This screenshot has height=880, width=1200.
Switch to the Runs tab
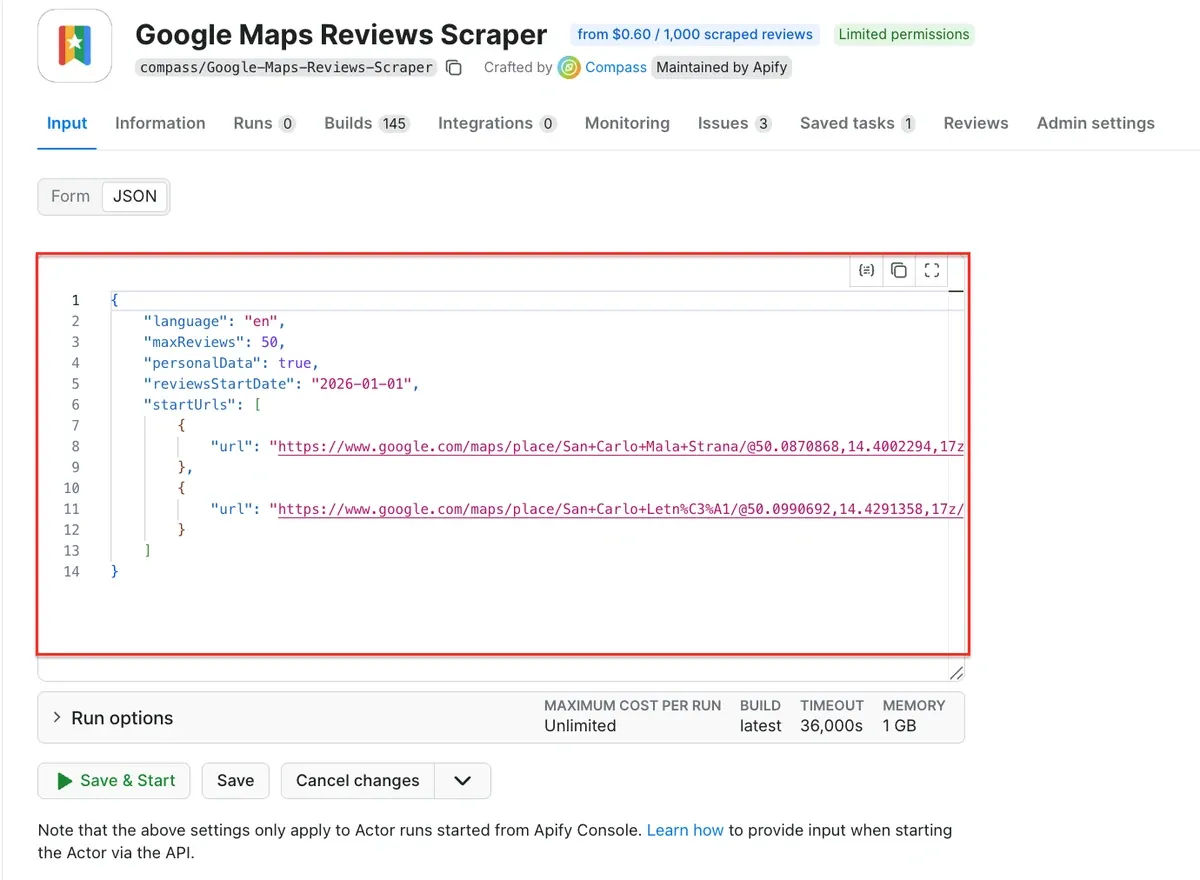tap(264, 123)
